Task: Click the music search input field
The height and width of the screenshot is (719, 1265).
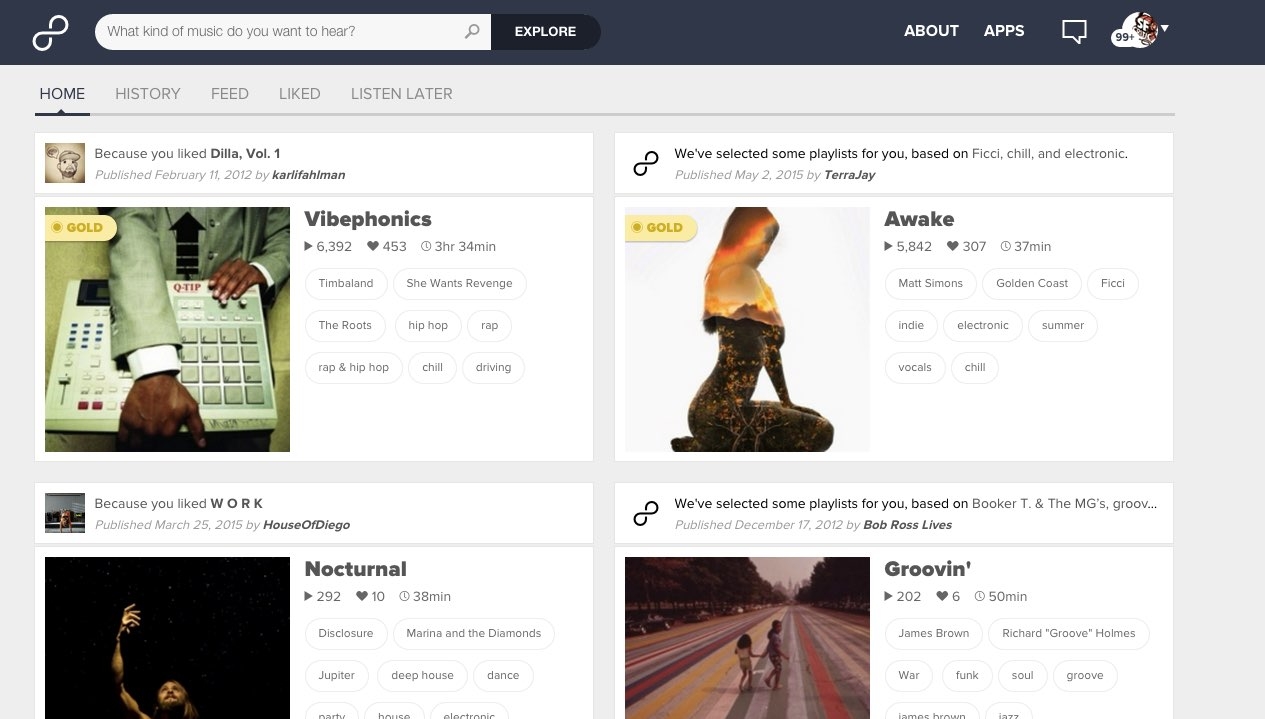Action: click(280, 32)
